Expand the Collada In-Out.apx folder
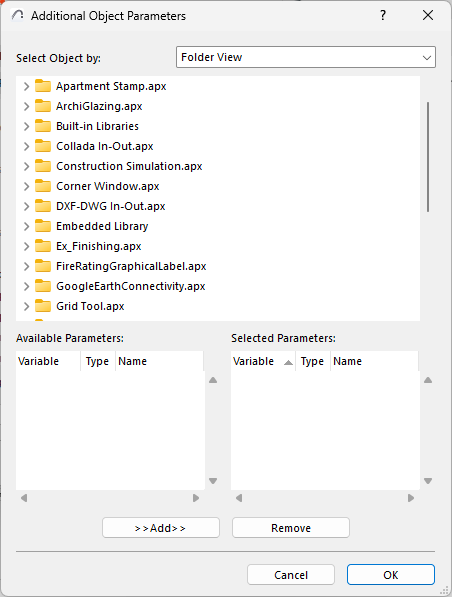Viewport: 452px width, 597px height. [x=26, y=146]
